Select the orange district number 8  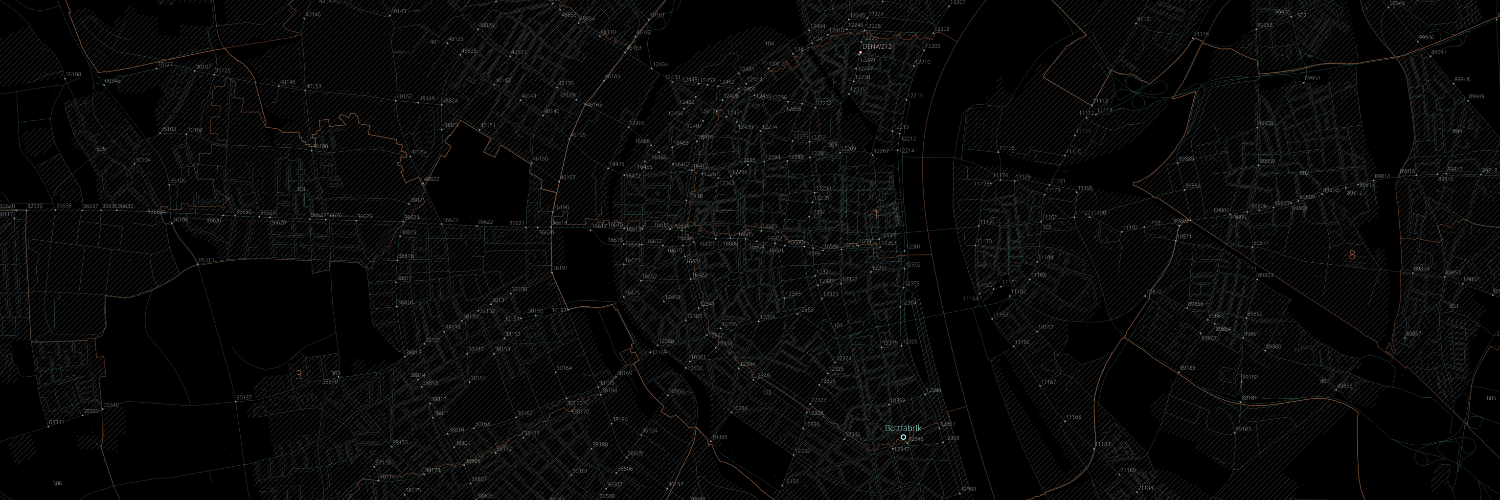click(x=1352, y=255)
